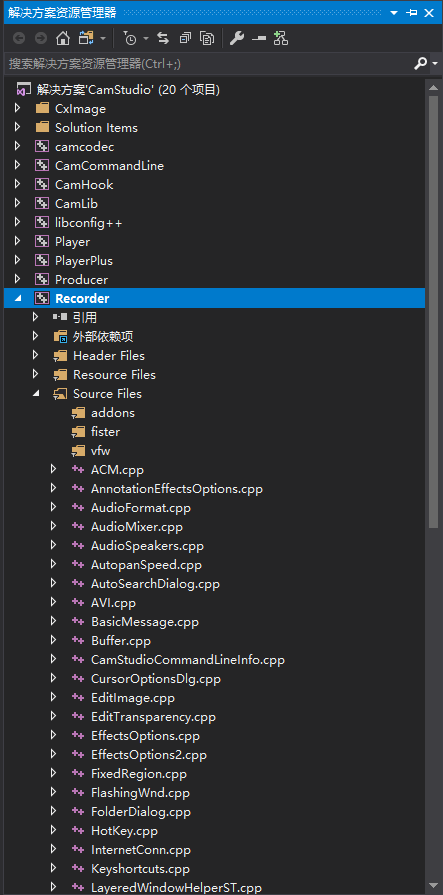This screenshot has height=895, width=443.
Task: Click the Pending Changes Filter clock icon
Action: click(x=131, y=38)
